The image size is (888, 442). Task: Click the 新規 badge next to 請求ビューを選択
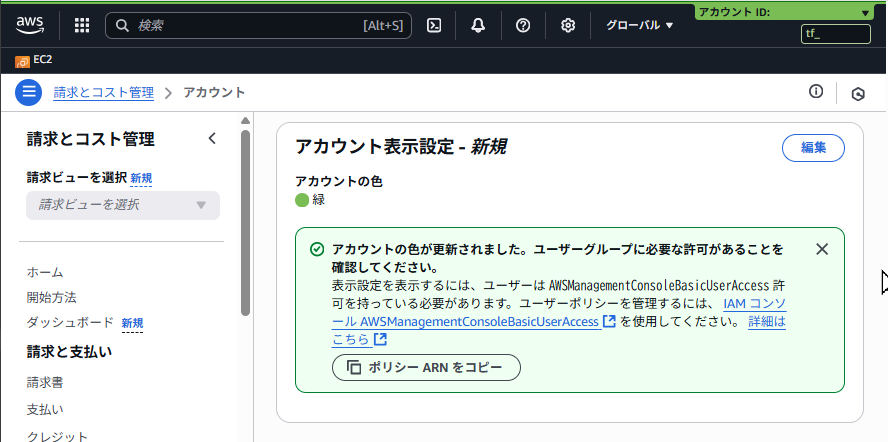141,178
